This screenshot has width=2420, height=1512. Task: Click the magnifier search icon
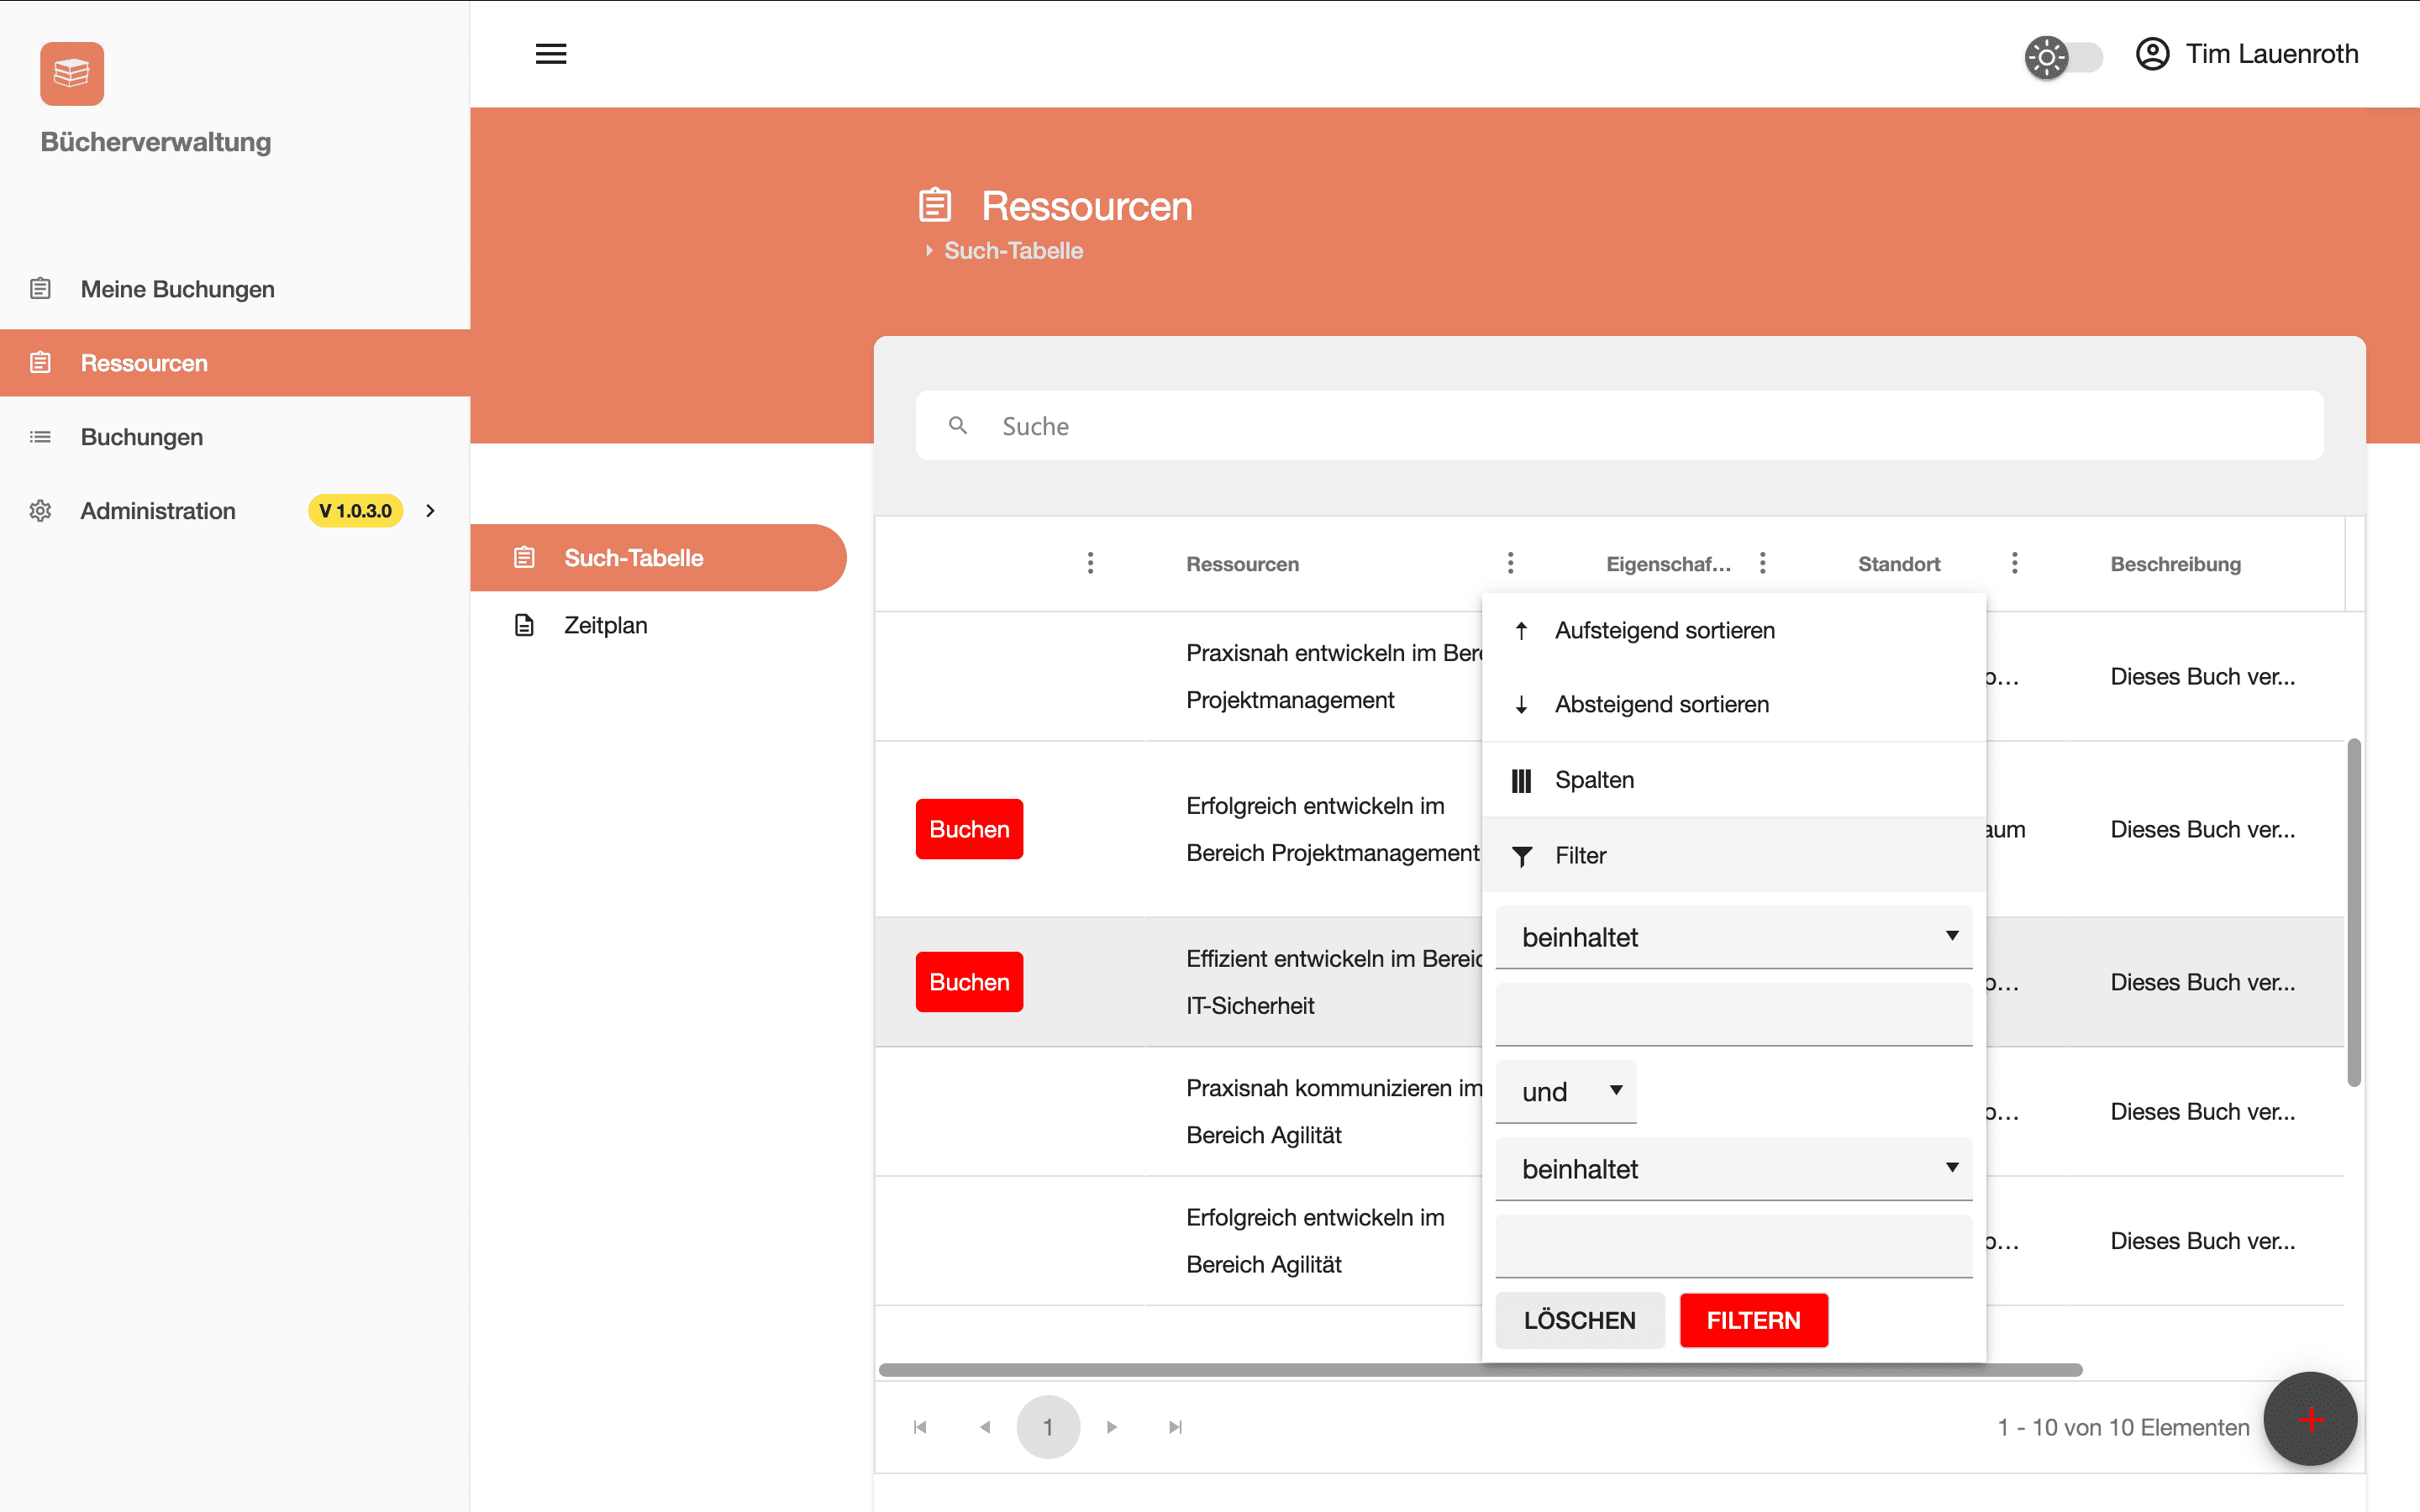click(x=958, y=426)
